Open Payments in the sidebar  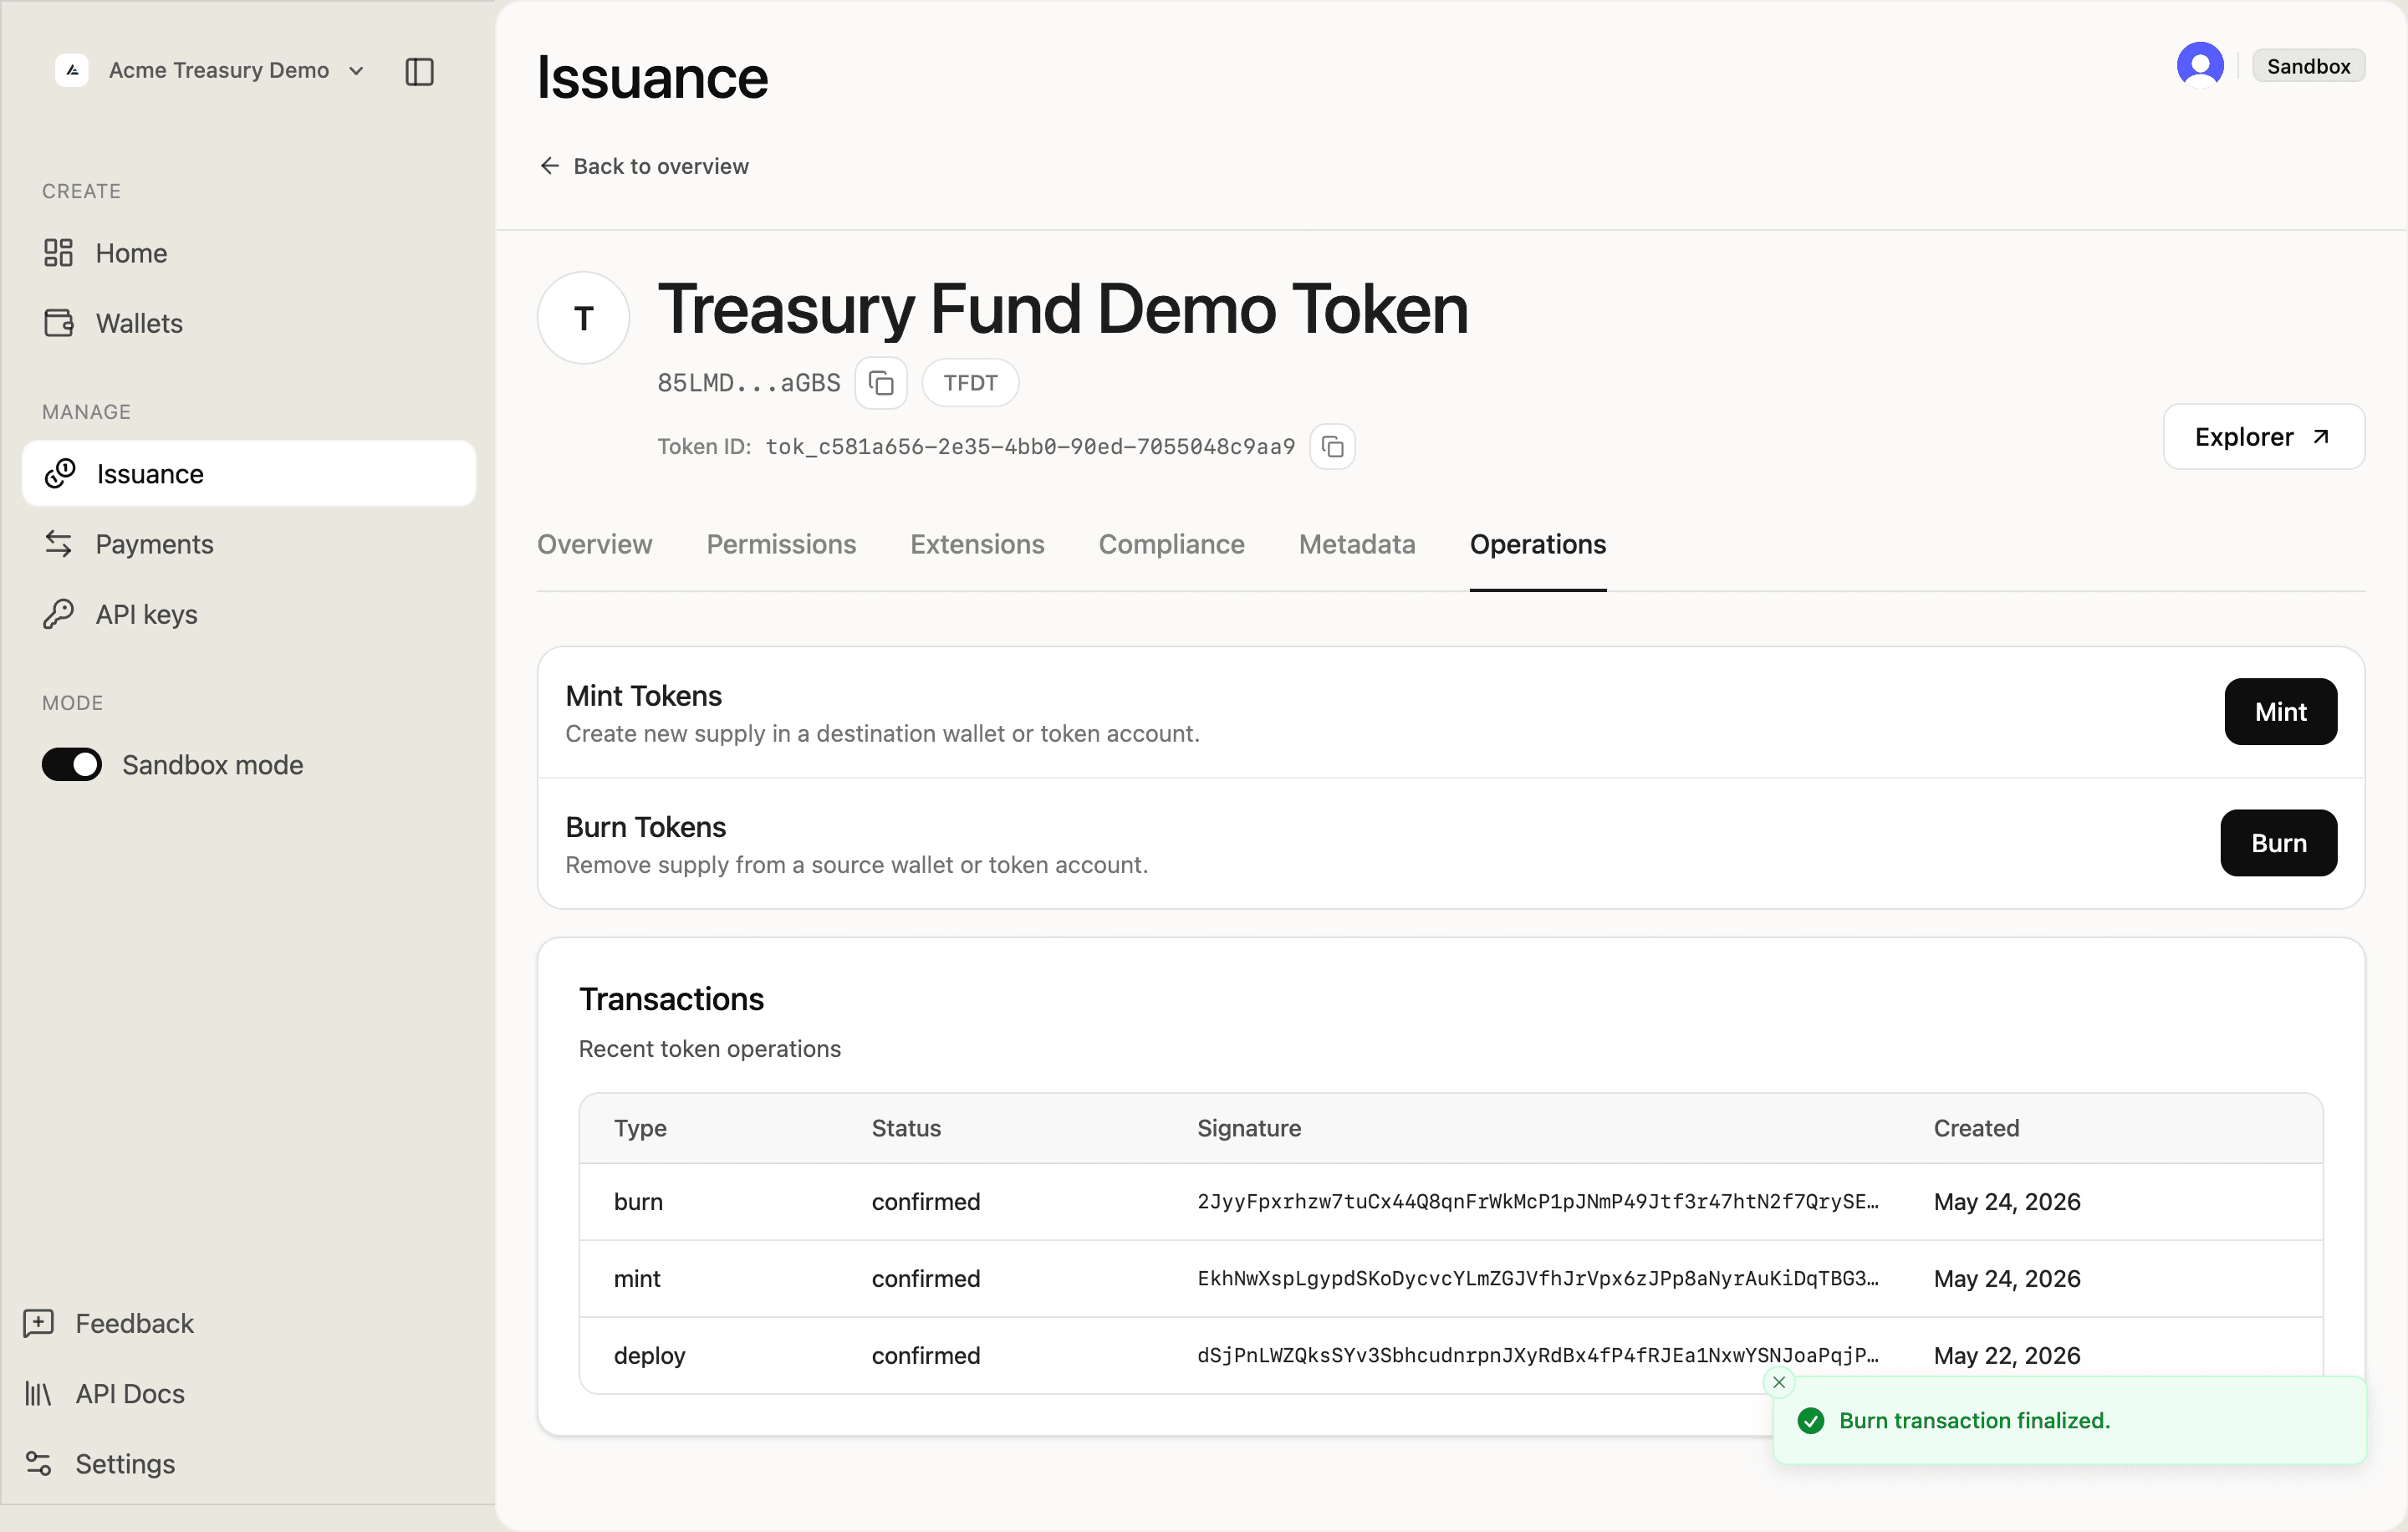248,544
